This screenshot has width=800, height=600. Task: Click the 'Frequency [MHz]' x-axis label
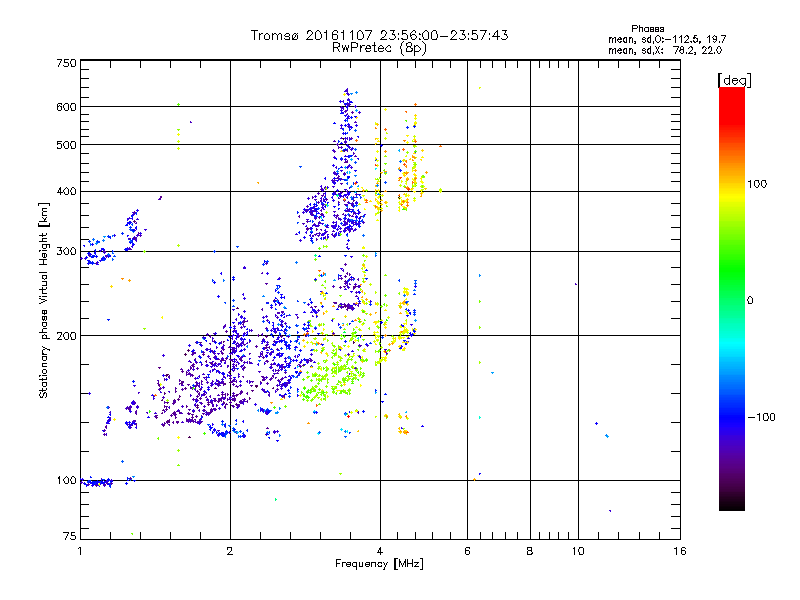[x=379, y=564]
